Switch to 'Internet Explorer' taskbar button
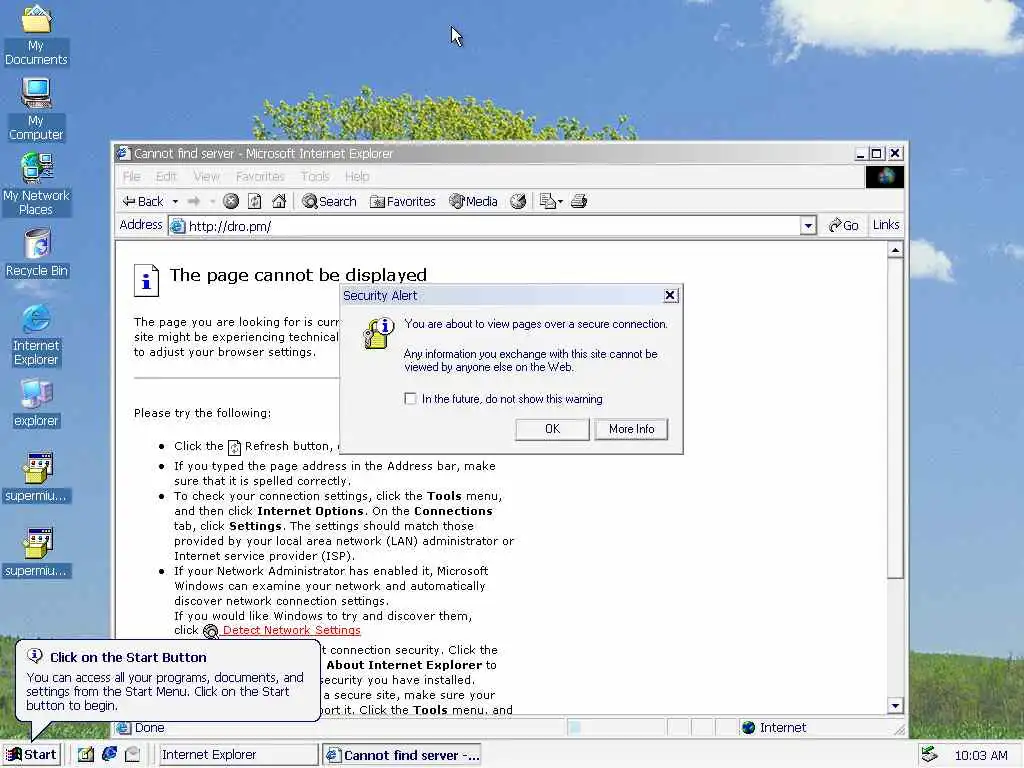Screen dimensions: 1024x768 point(238,755)
